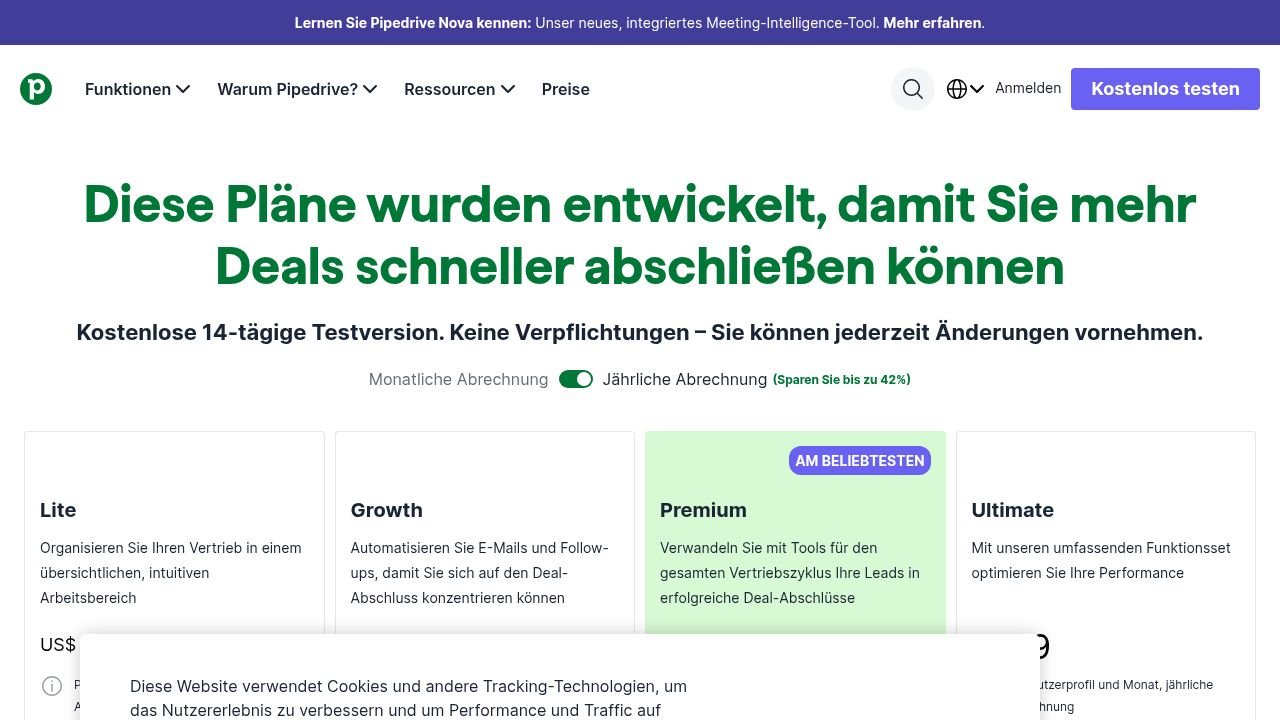Screen dimensions: 1280x720
Task: Expand the Ressourcen menu
Action: (x=460, y=89)
